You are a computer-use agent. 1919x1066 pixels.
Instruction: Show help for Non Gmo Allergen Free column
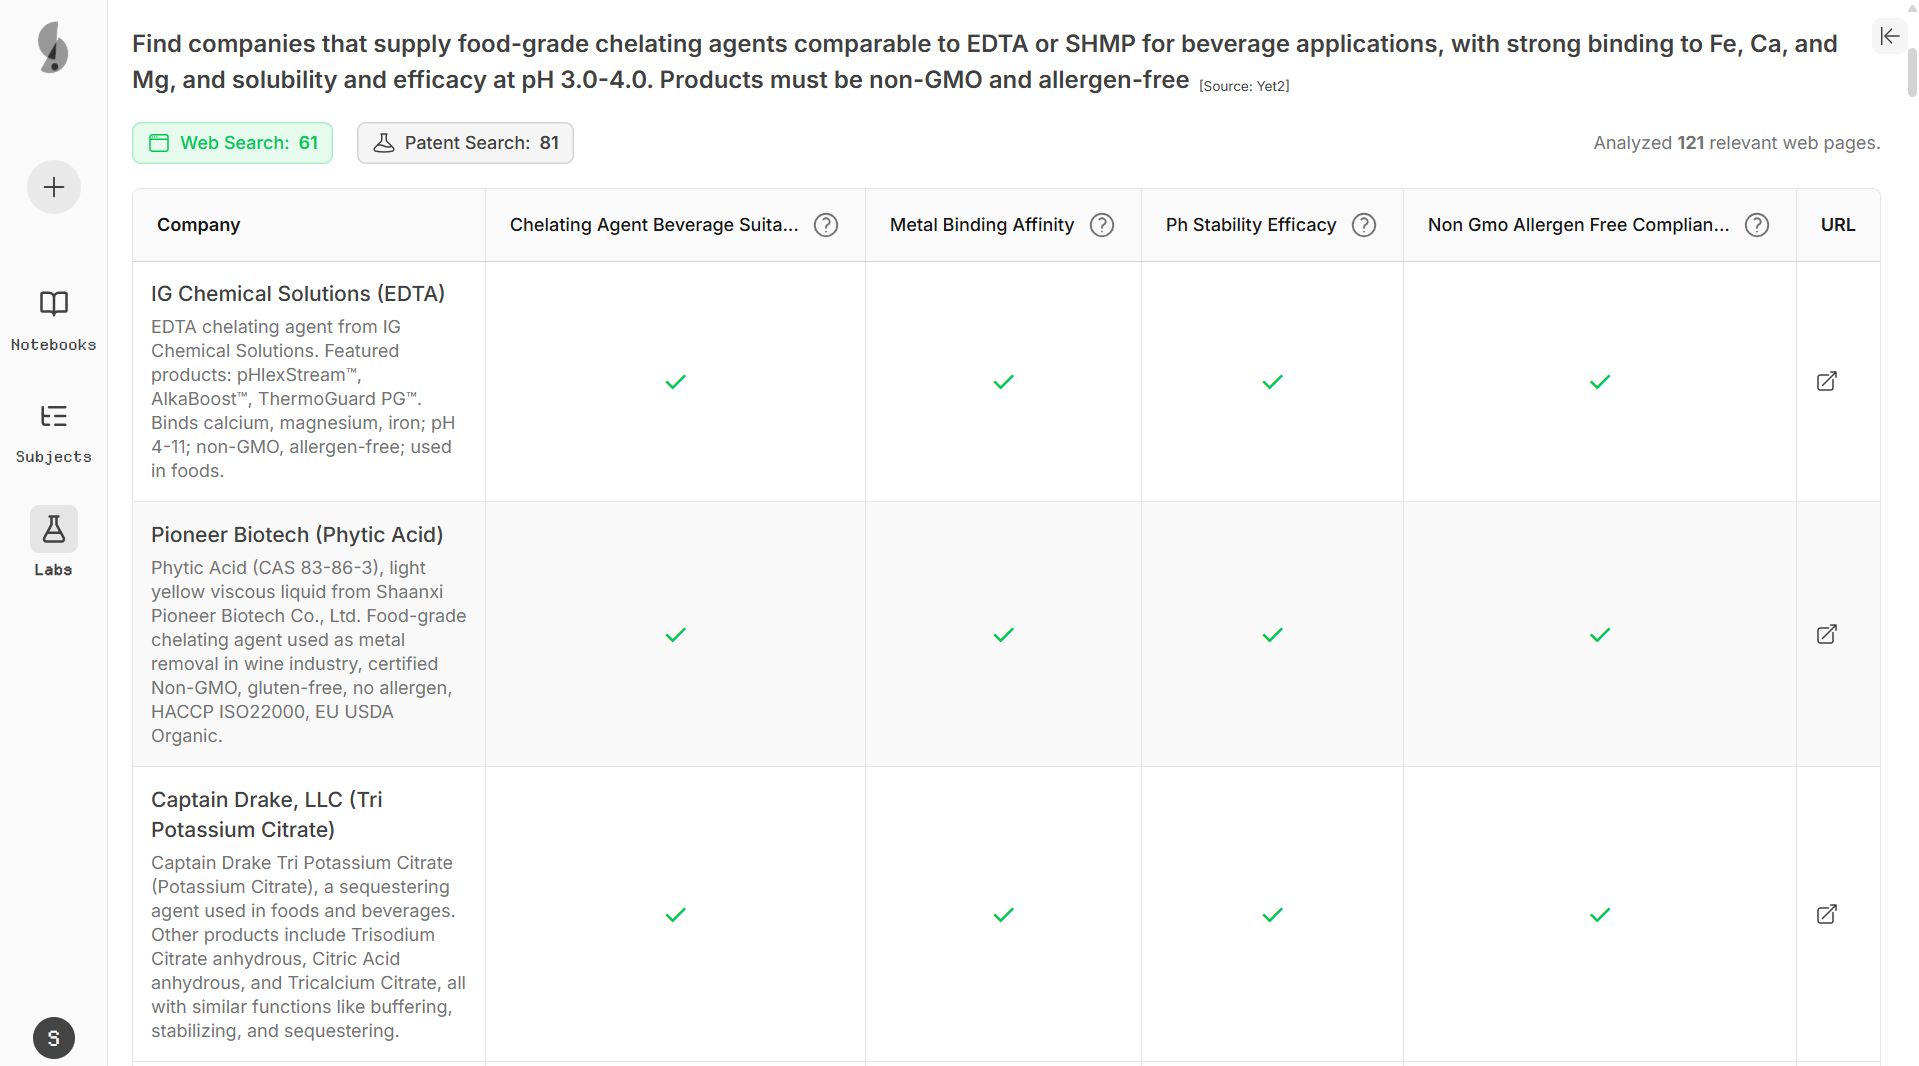(x=1757, y=225)
